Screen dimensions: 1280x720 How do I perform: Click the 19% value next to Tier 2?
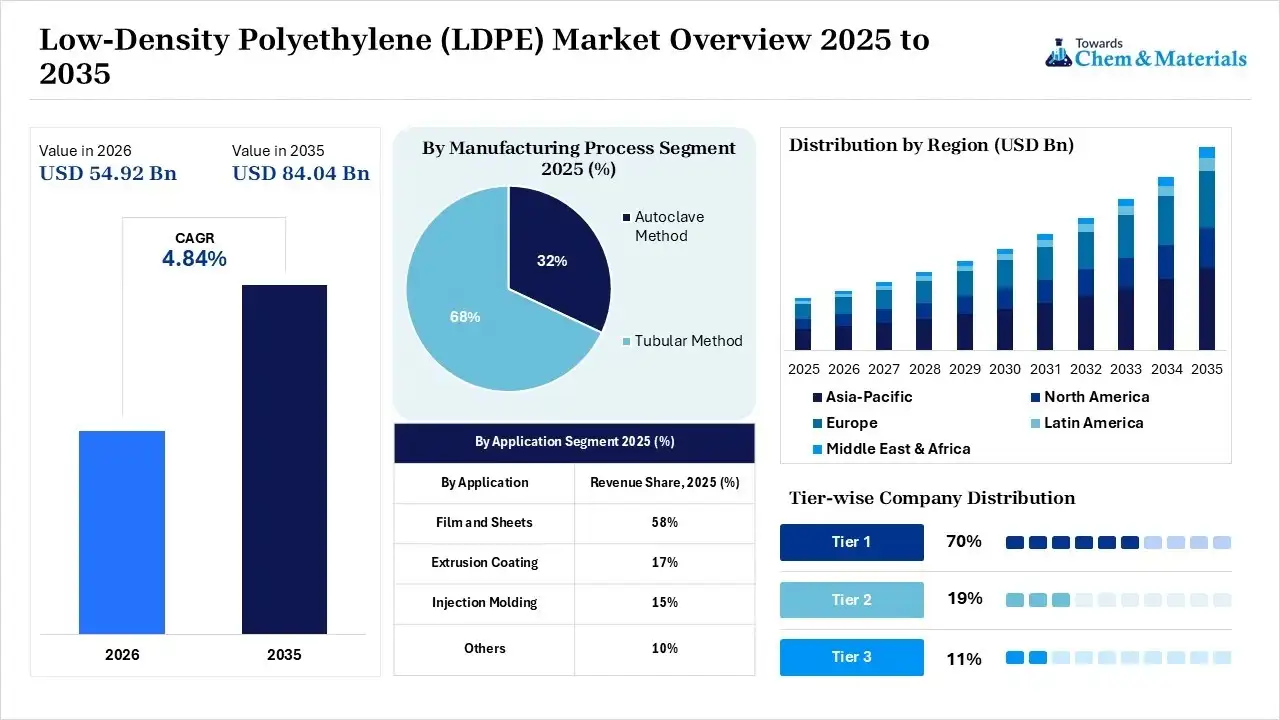(965, 599)
